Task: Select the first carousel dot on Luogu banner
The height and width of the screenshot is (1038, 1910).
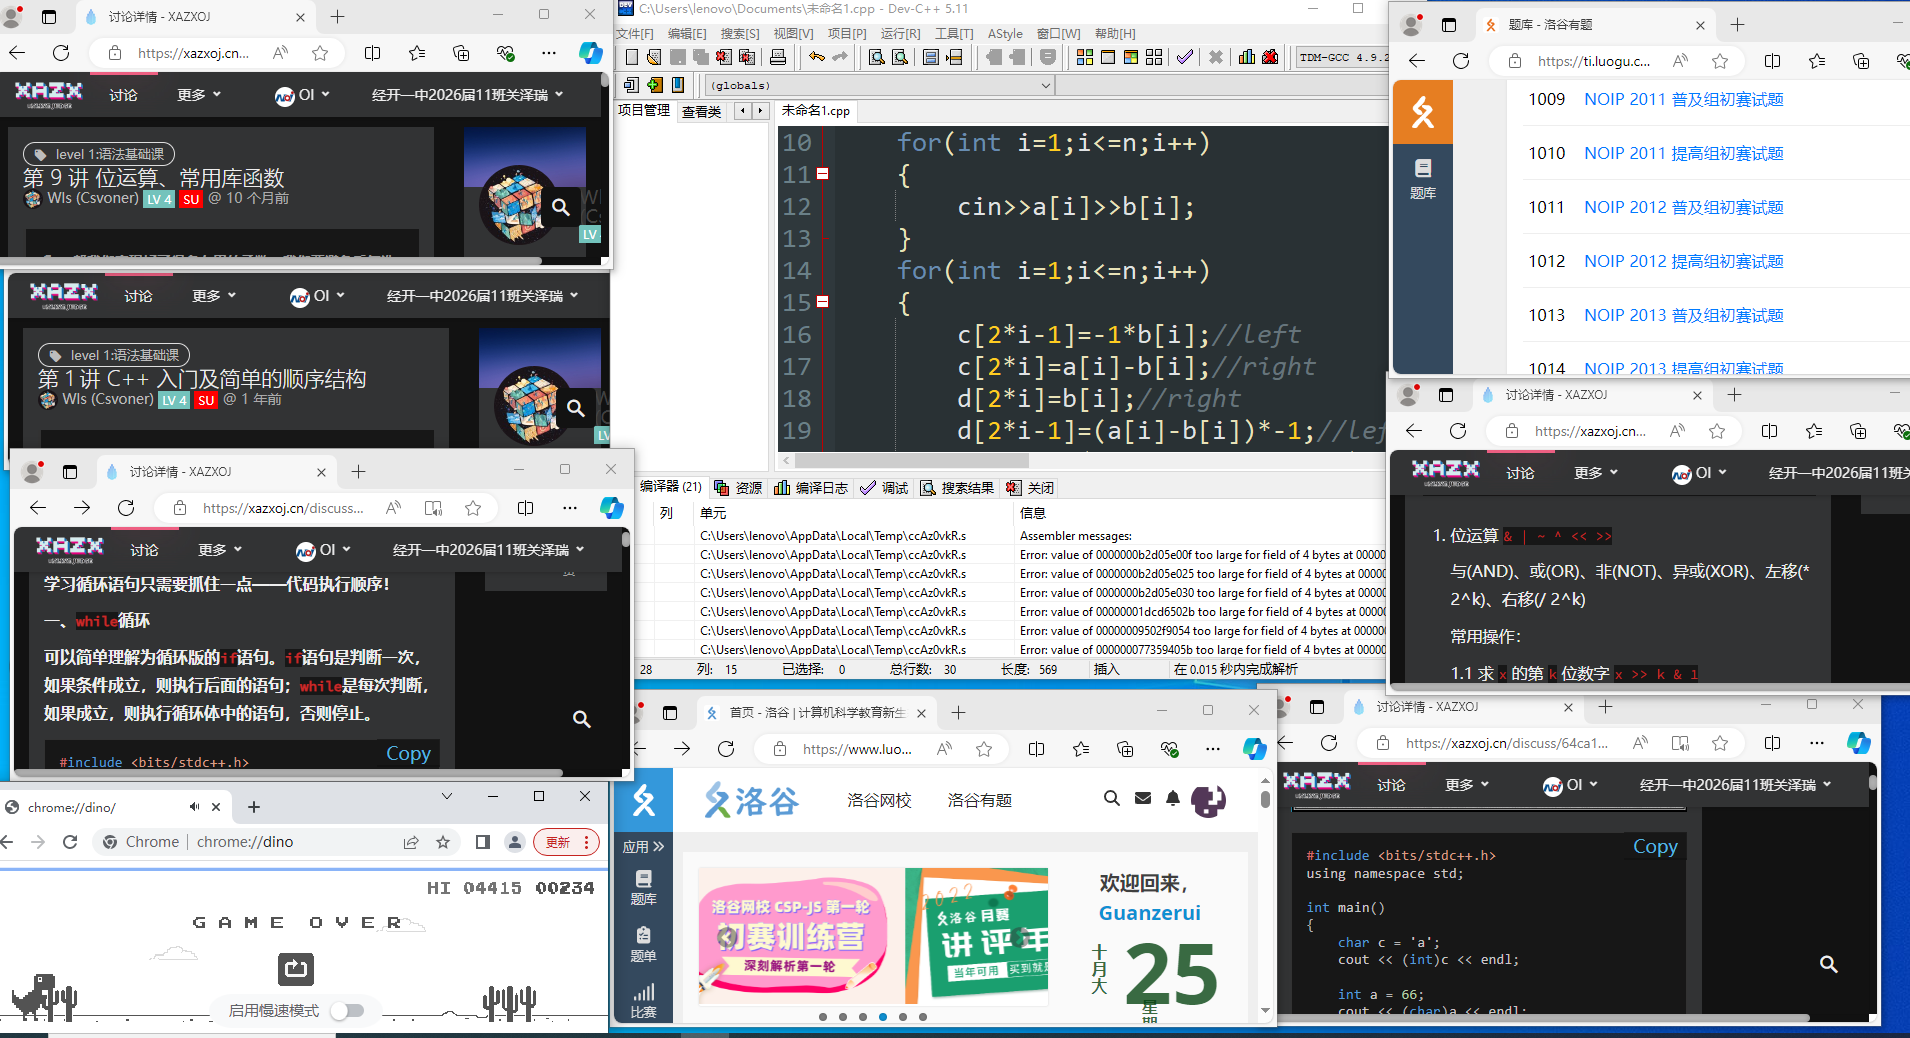Action: 823,1017
